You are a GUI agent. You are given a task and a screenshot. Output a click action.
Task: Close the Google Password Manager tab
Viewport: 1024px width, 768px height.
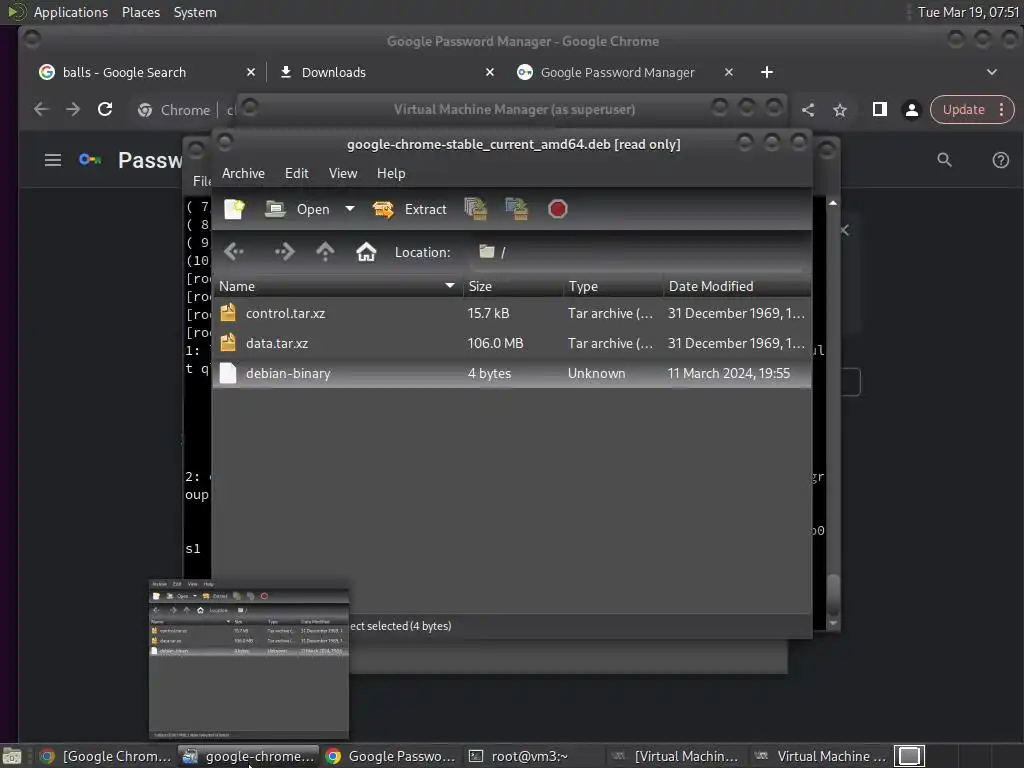[729, 72]
